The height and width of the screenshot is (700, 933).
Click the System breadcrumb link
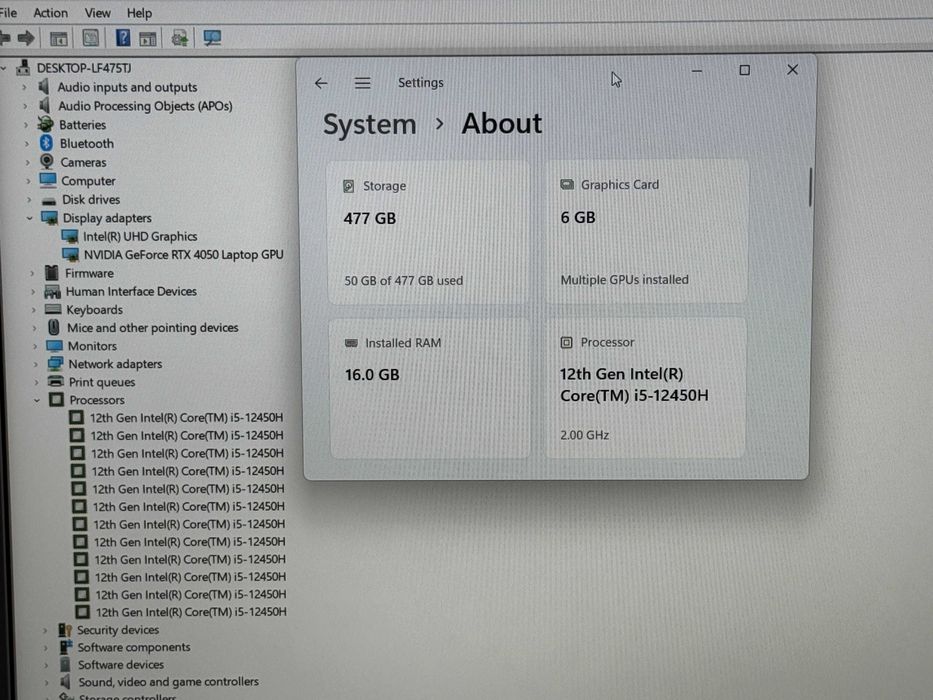click(370, 124)
